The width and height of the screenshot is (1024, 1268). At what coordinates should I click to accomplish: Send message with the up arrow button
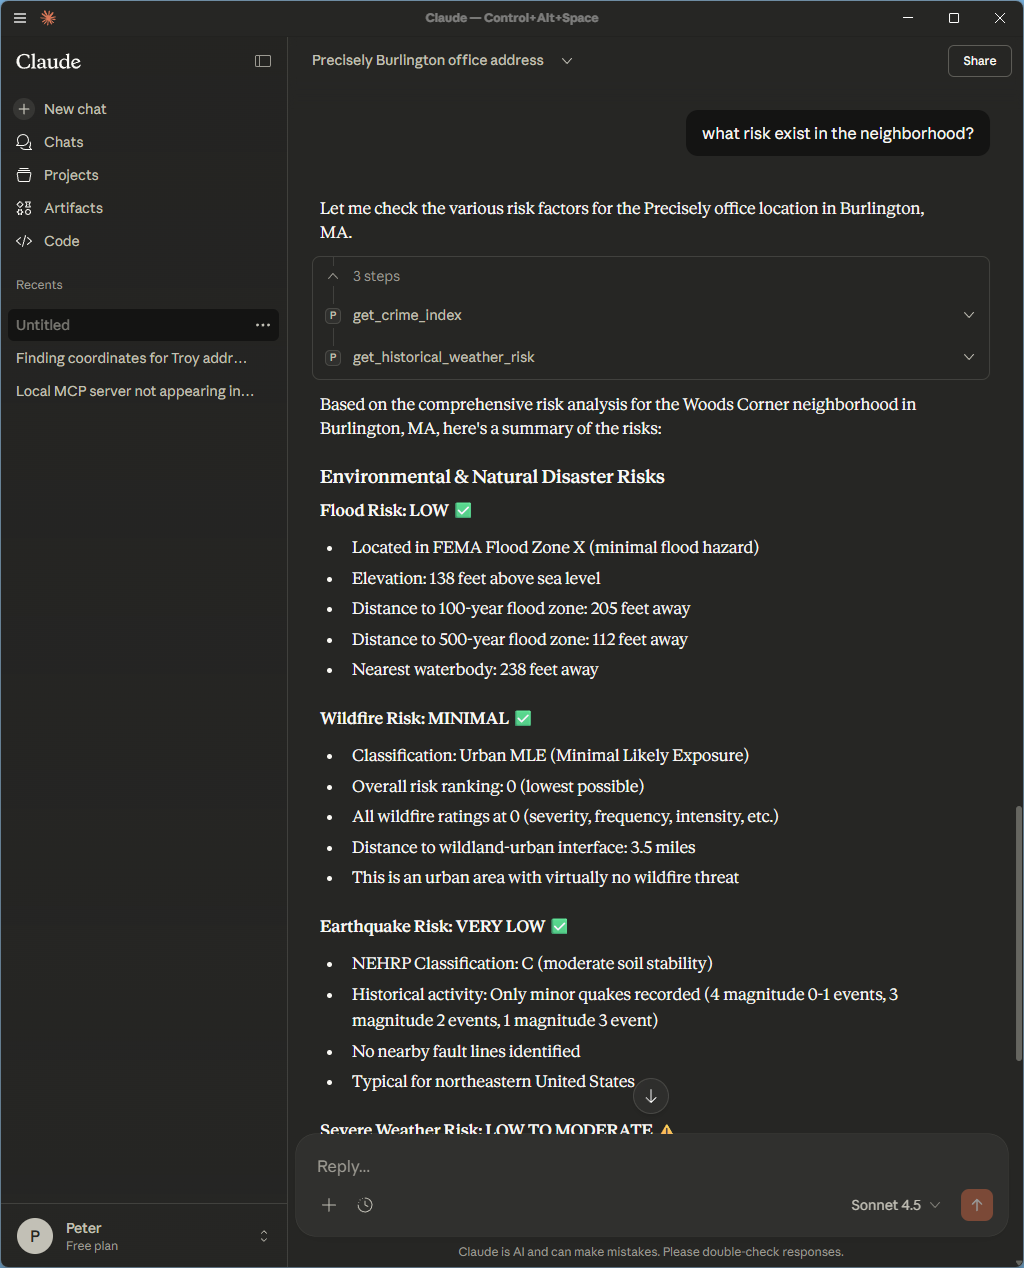(x=977, y=1205)
